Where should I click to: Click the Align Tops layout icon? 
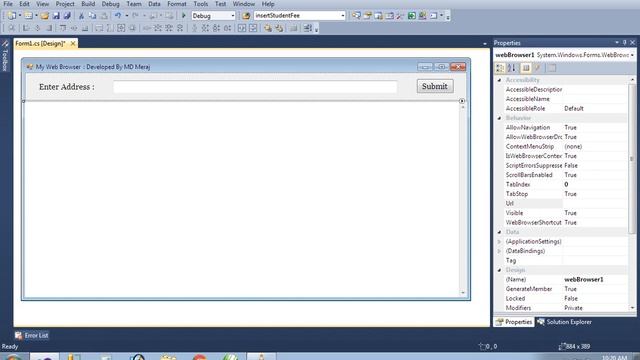(62, 28)
